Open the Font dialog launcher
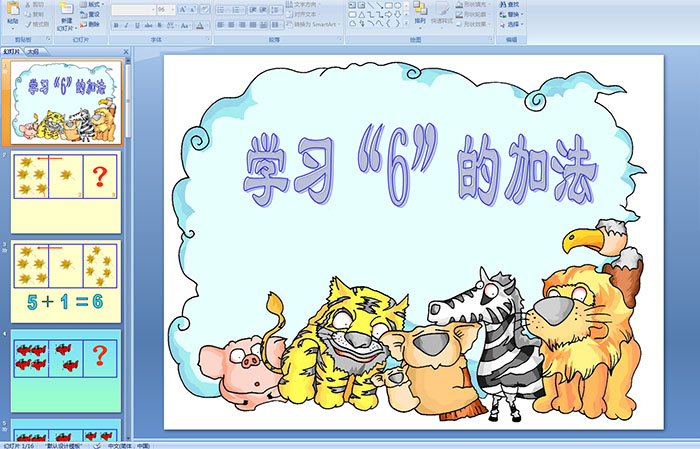Image resolution: width=700 pixels, height=449 pixels. (x=208, y=40)
